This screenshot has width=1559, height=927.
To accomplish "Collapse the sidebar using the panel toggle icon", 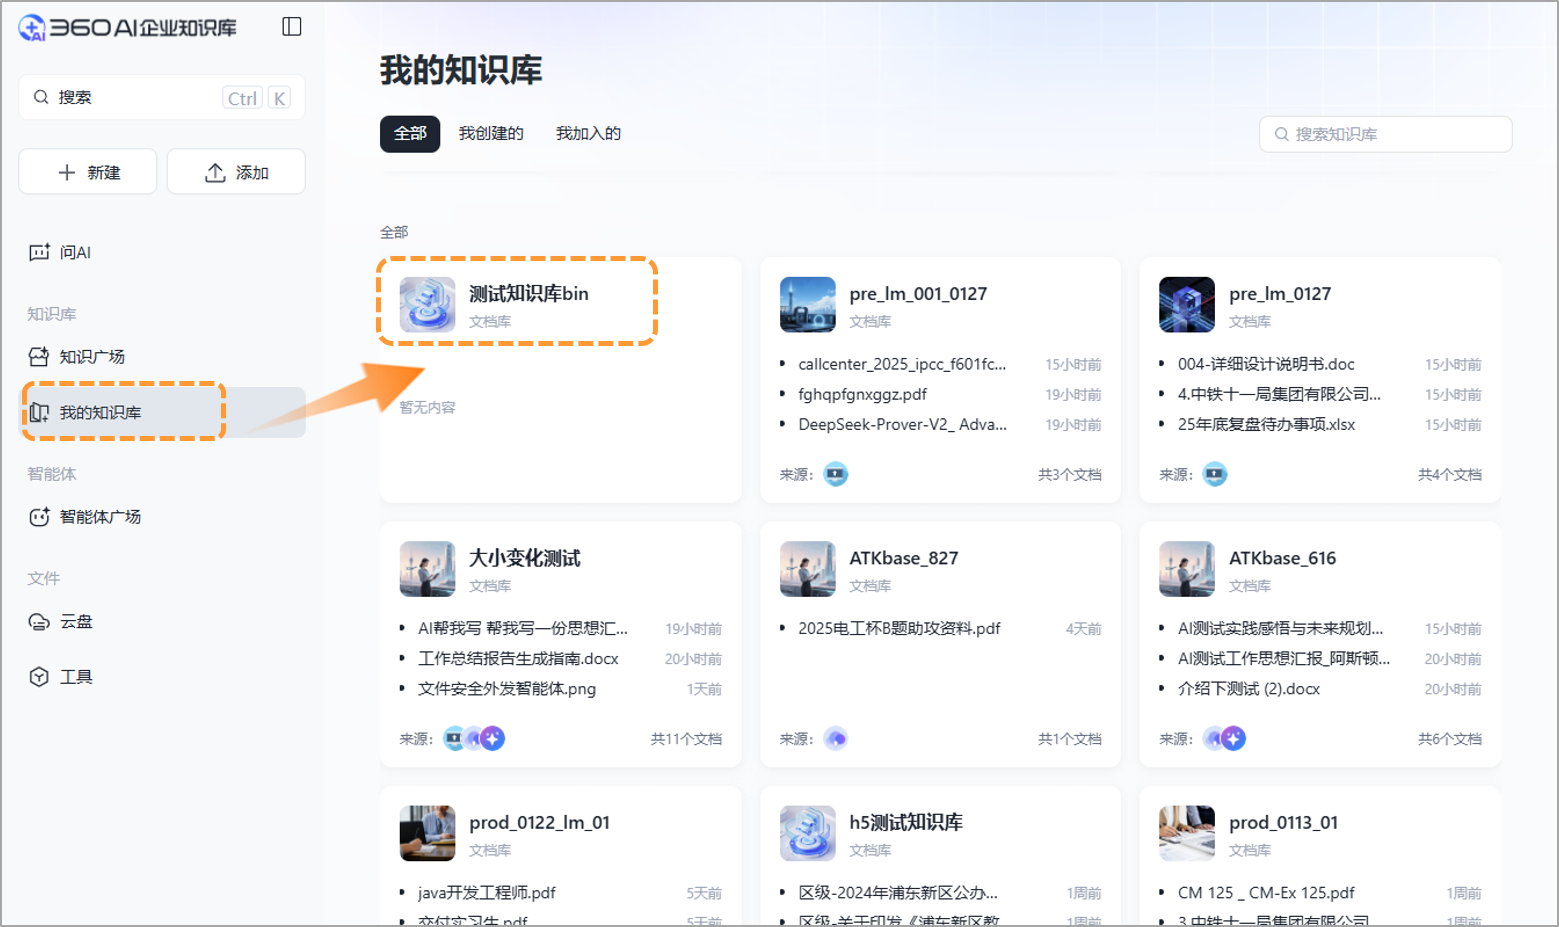I will [x=292, y=26].
